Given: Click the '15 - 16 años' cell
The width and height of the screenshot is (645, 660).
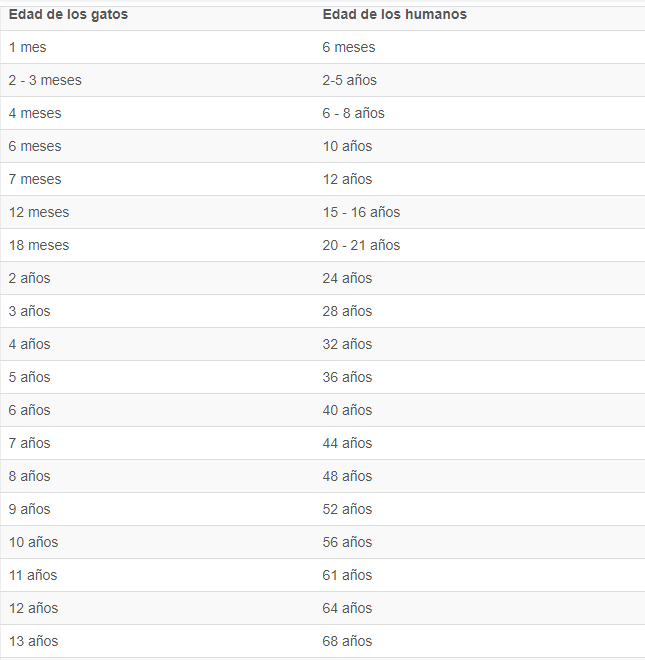Looking at the screenshot, I should point(361,212).
